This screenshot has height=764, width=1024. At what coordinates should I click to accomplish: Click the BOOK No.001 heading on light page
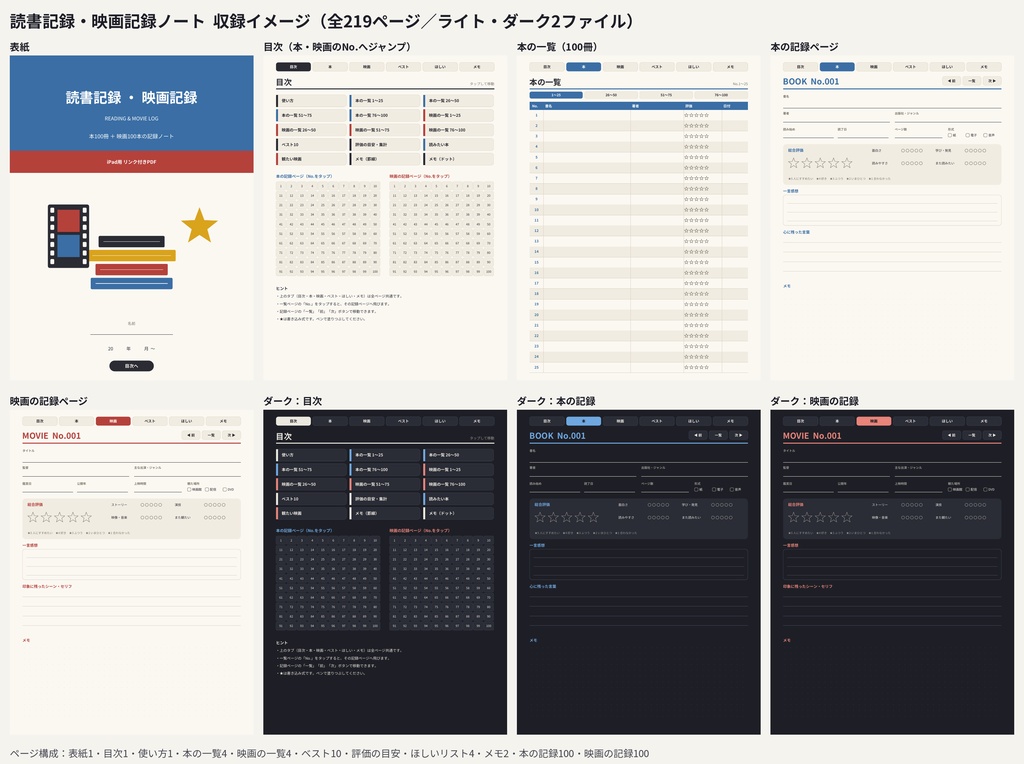coord(811,82)
